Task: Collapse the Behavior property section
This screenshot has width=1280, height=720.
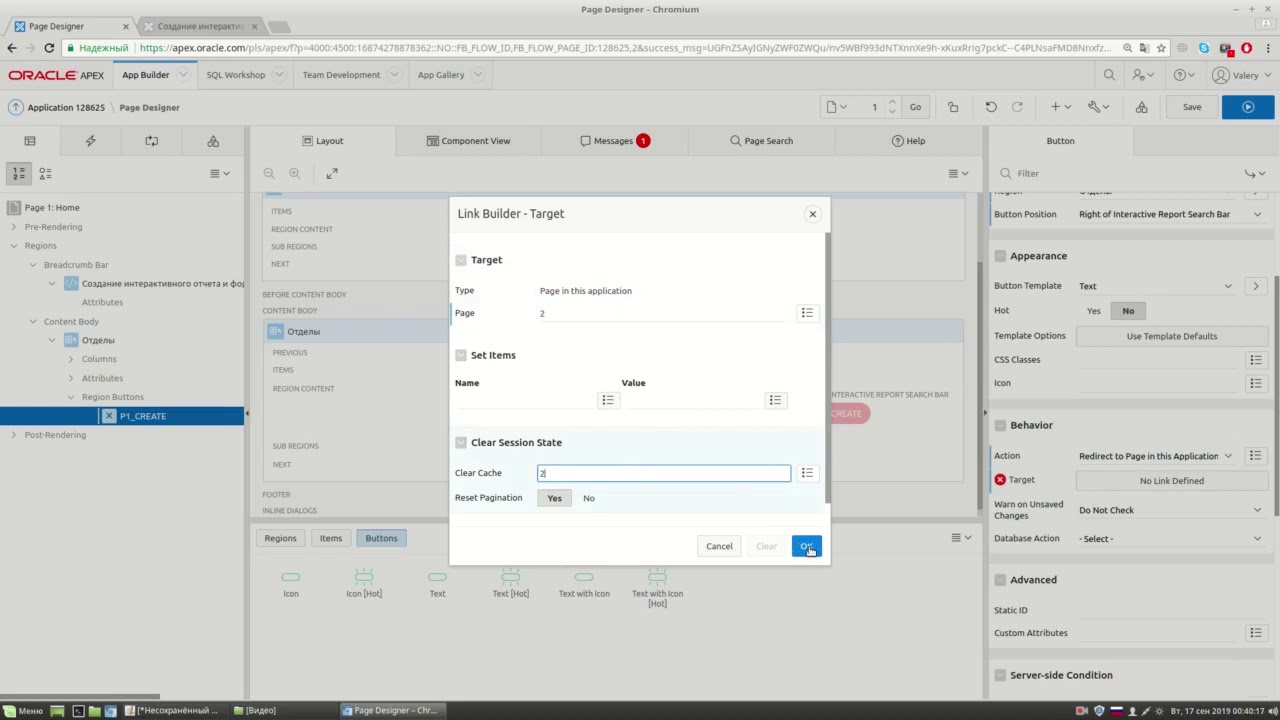Action: [1000, 425]
